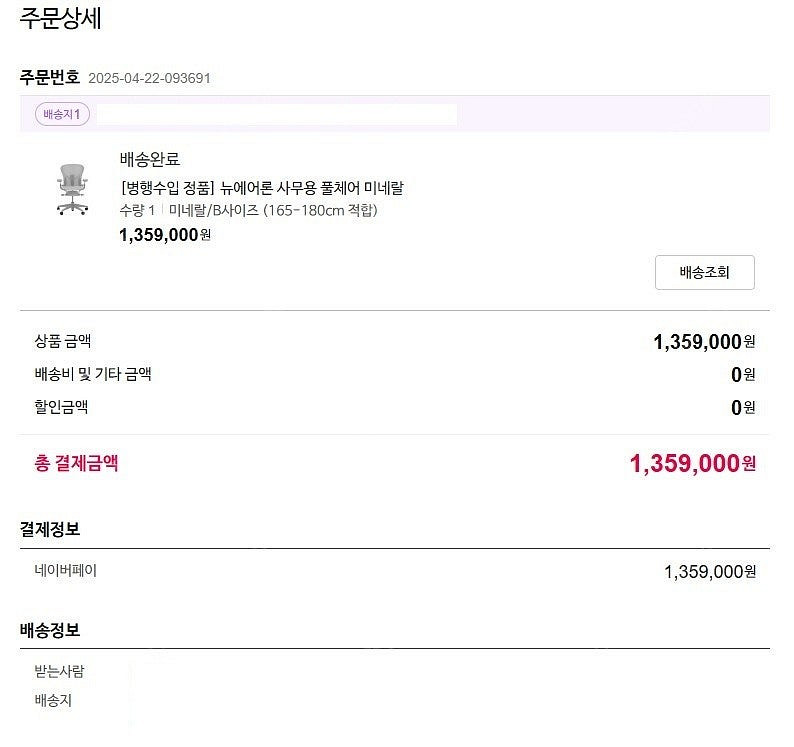The height and width of the screenshot is (747, 794).
Task: Click the red total amount 1,359,000원
Action: [692, 463]
